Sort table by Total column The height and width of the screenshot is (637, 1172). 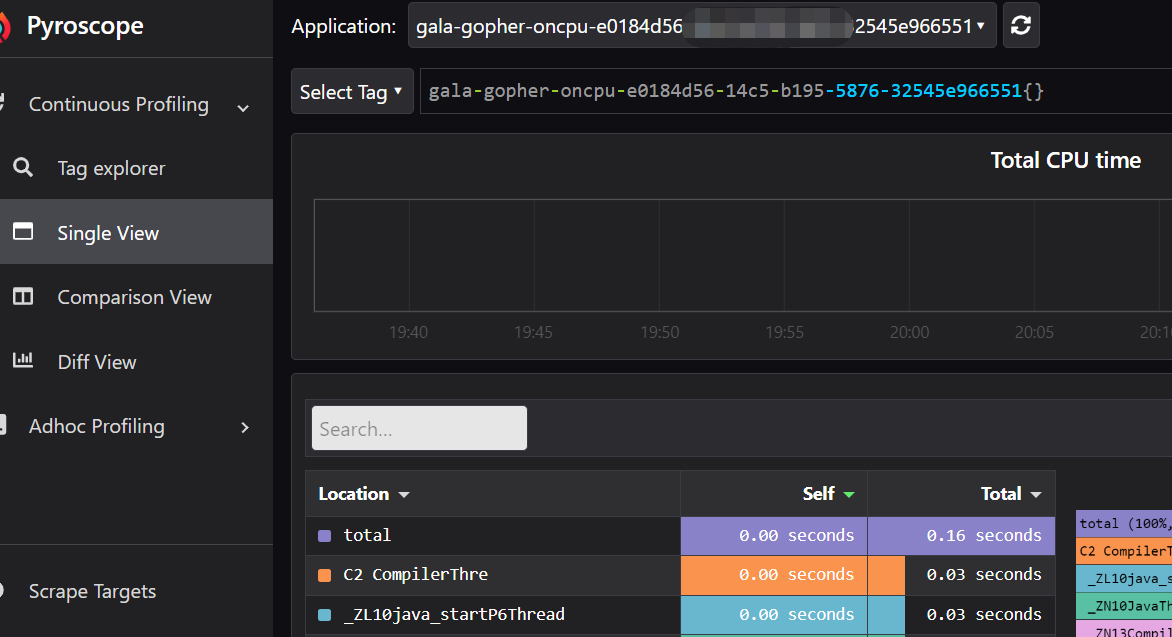[x=1011, y=494]
